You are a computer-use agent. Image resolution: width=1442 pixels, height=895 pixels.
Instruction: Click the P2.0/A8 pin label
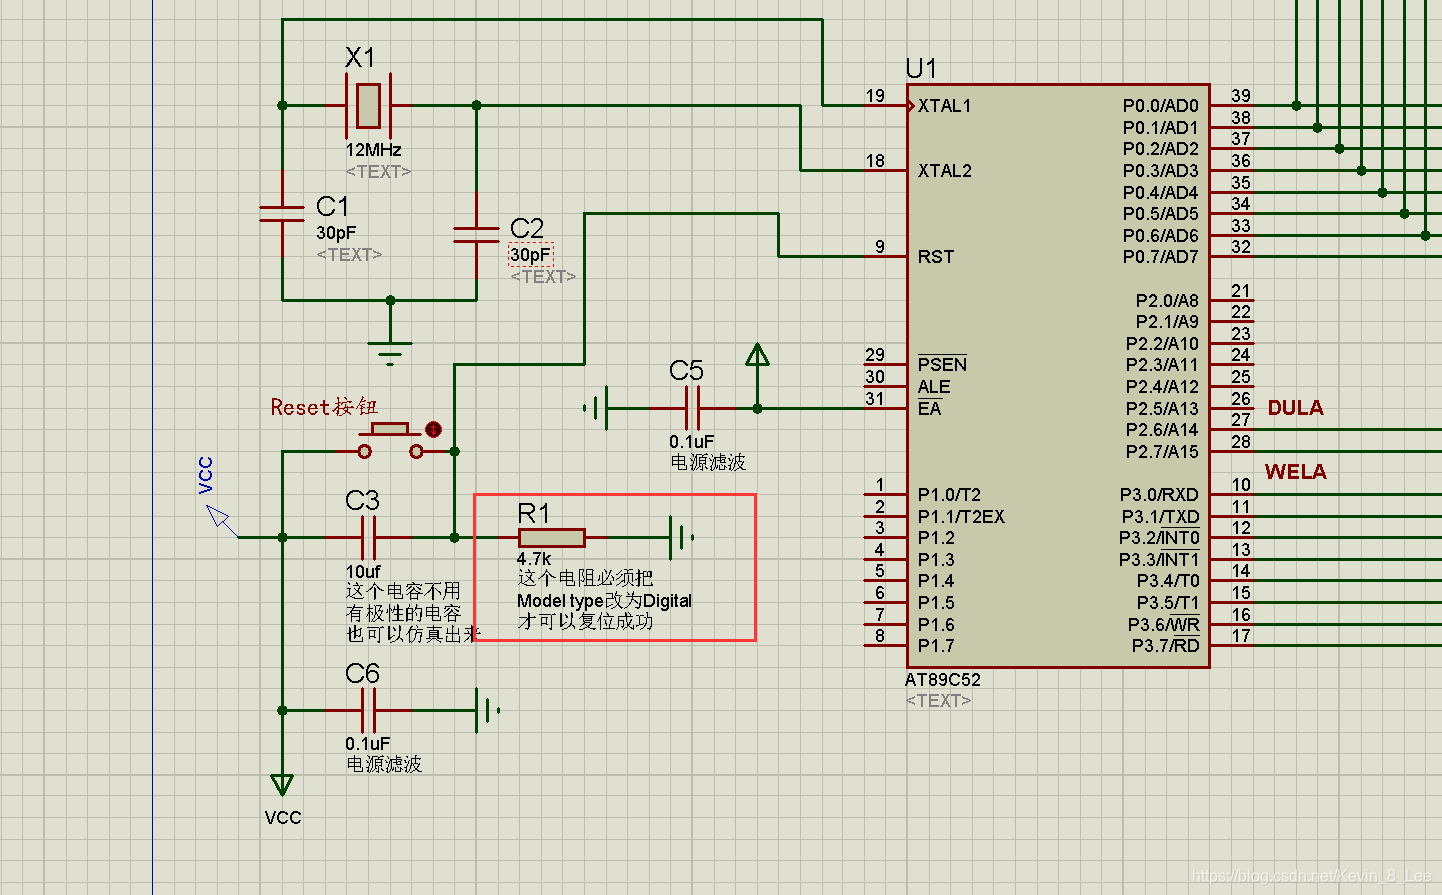click(1167, 301)
